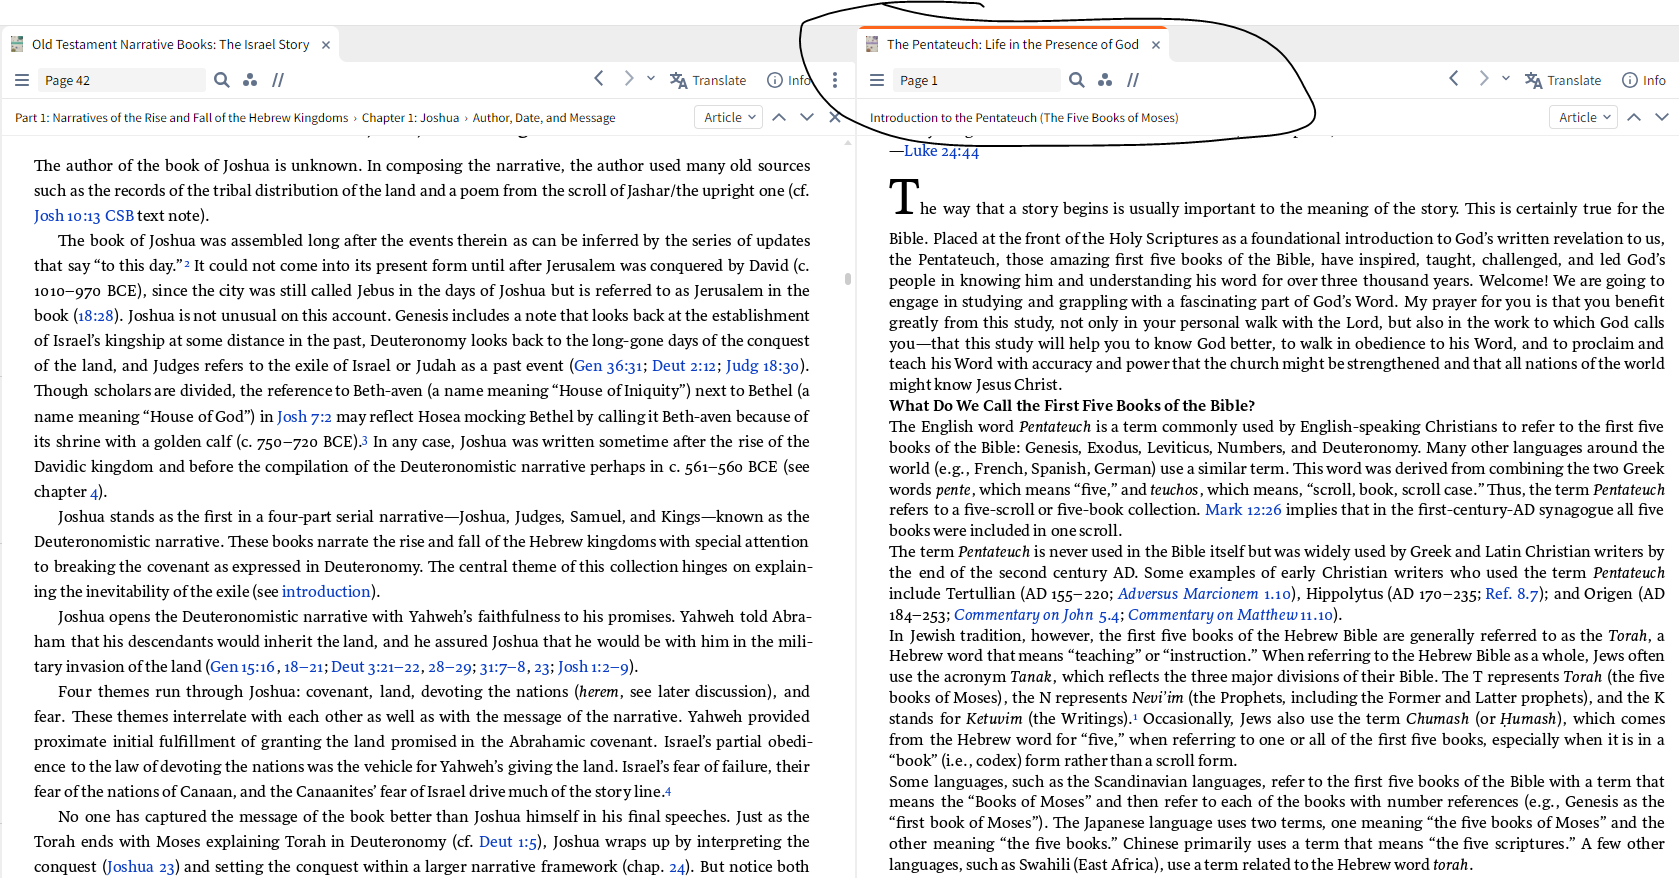Switch to The Pentateuch: Life in the Presence of God tab
The width and height of the screenshot is (1679, 878).
coord(1012,45)
